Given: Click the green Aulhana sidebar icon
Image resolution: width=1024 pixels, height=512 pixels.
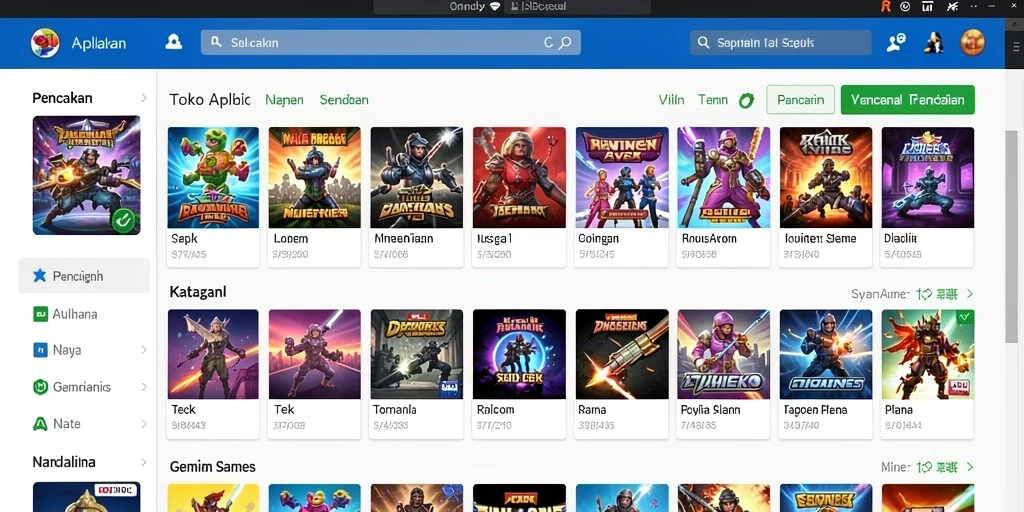Looking at the screenshot, I should click(x=40, y=314).
